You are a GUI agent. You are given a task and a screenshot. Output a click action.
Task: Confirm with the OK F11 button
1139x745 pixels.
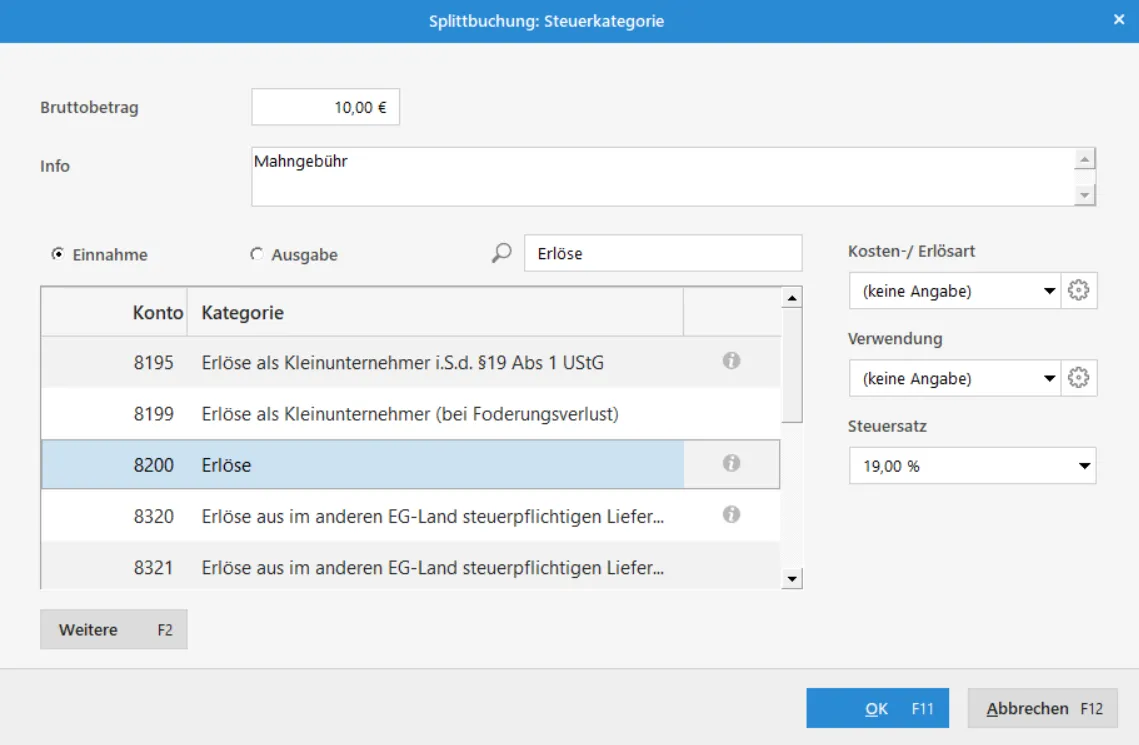tap(877, 708)
